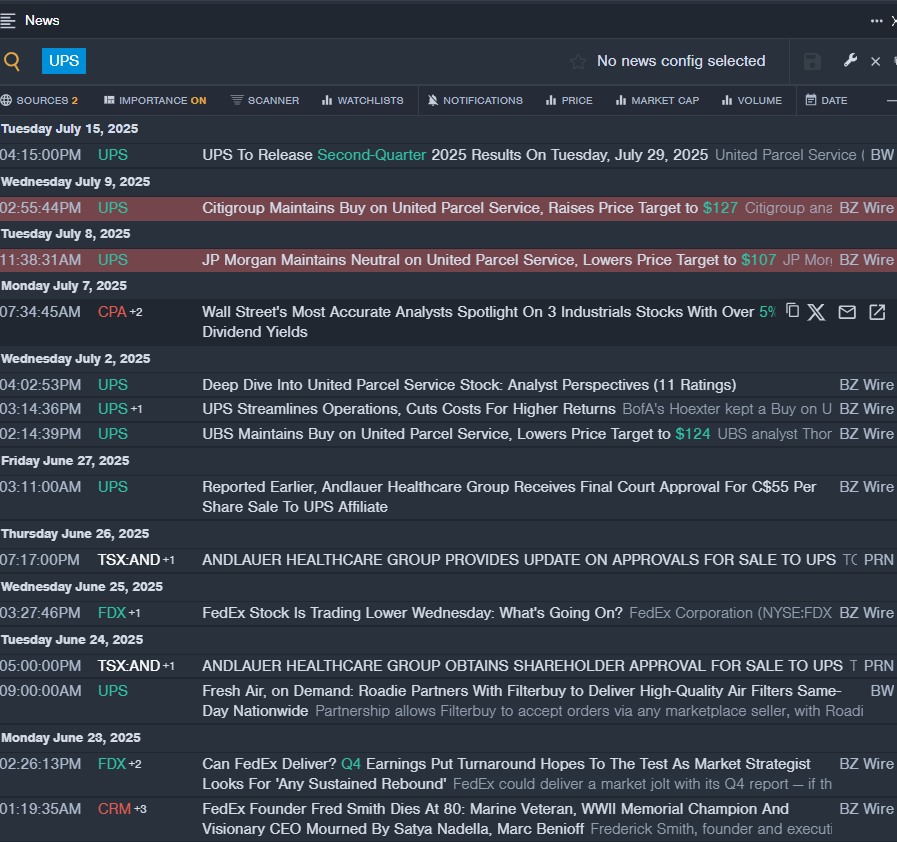This screenshot has width=897, height=842.
Task: Open news settings wrench icon
Action: 850,61
